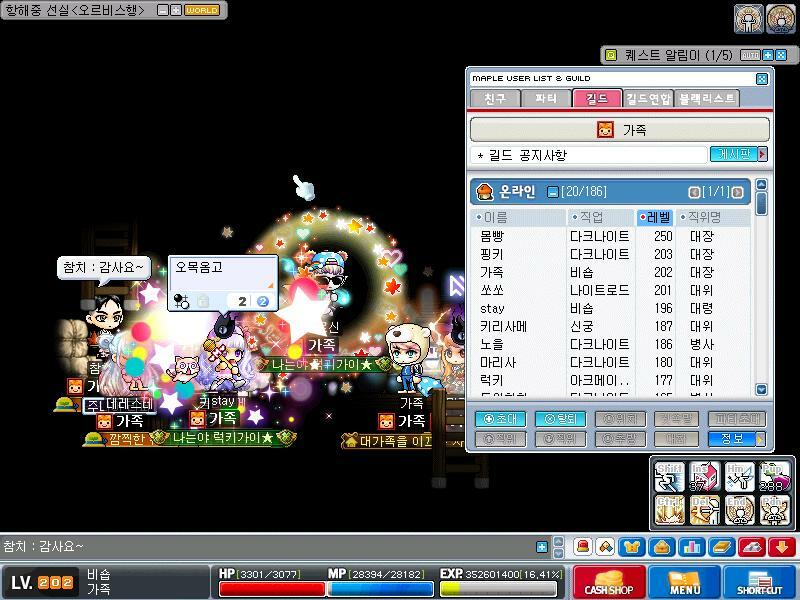
Task: Open the equipment window with the shirt icon
Action: [632, 547]
